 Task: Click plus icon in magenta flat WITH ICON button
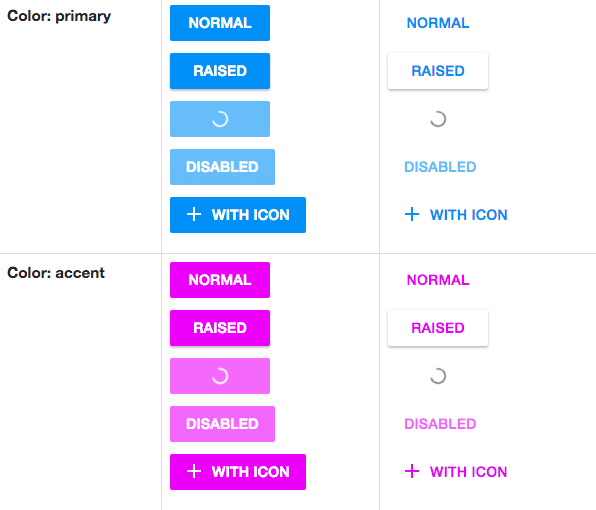[x=412, y=471]
